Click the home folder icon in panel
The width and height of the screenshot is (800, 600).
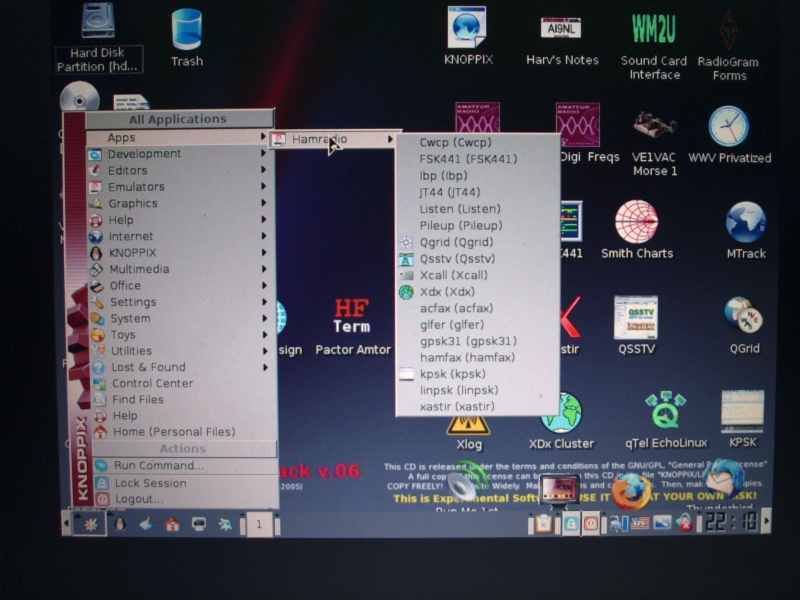point(172,524)
